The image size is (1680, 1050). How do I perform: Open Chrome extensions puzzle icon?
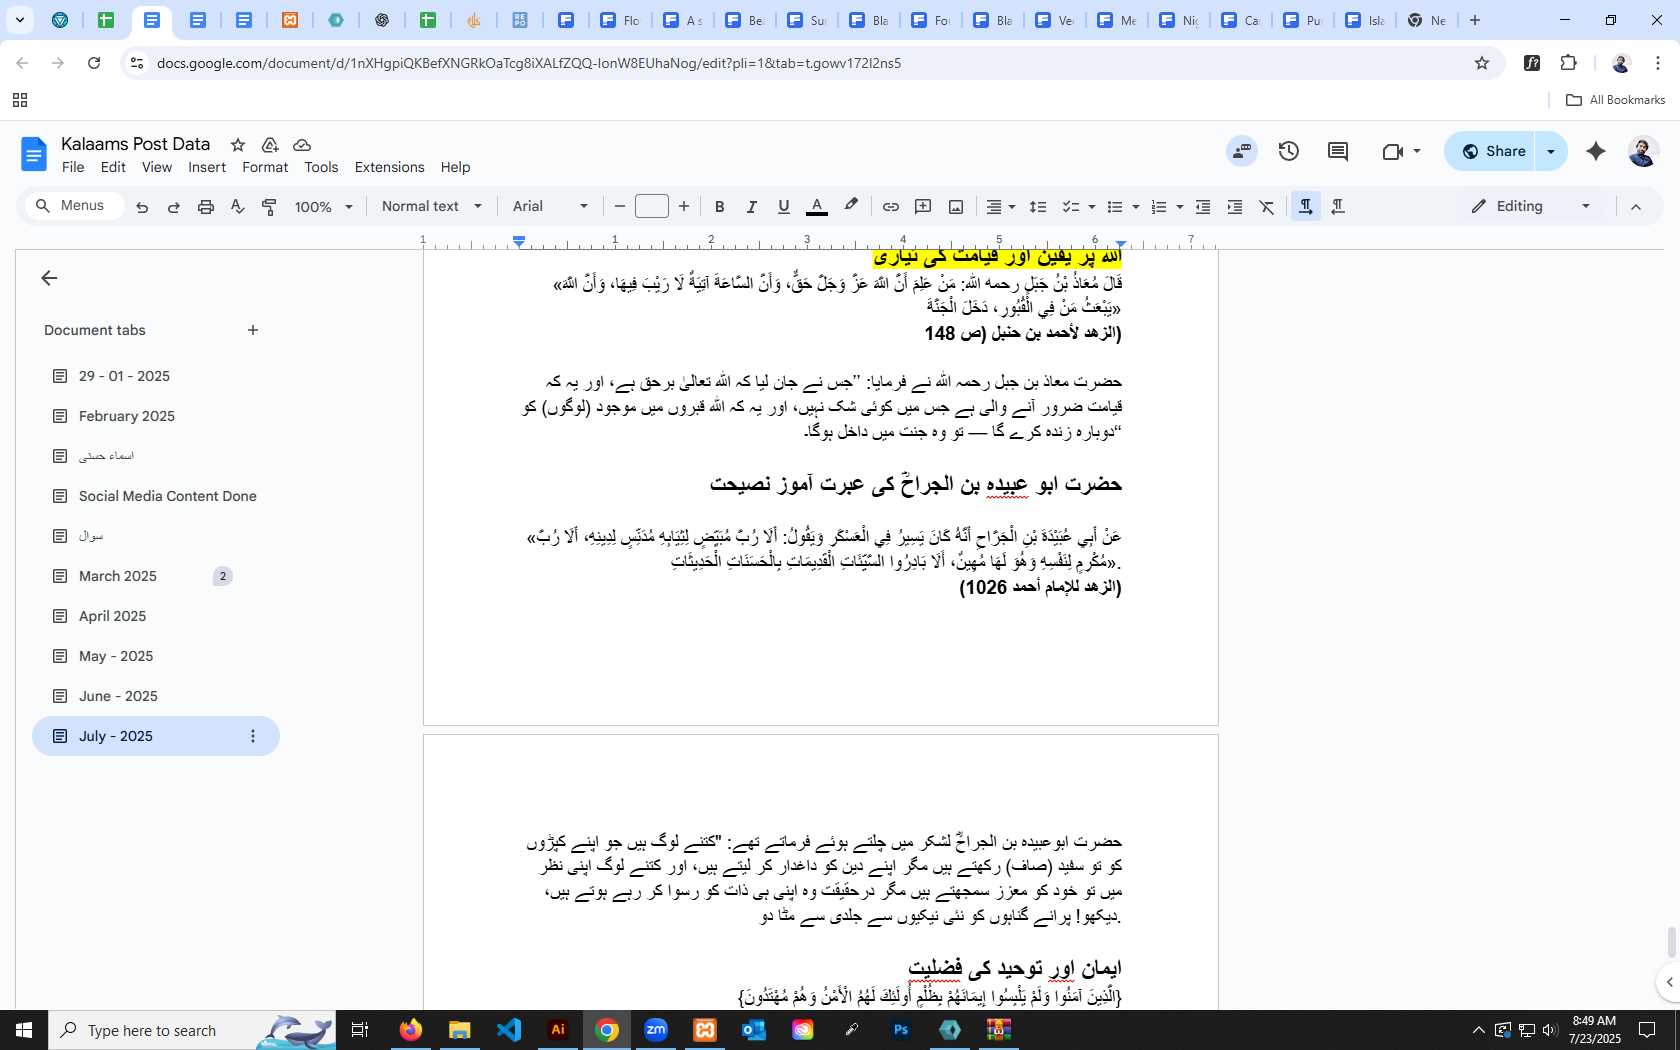click(x=1568, y=63)
